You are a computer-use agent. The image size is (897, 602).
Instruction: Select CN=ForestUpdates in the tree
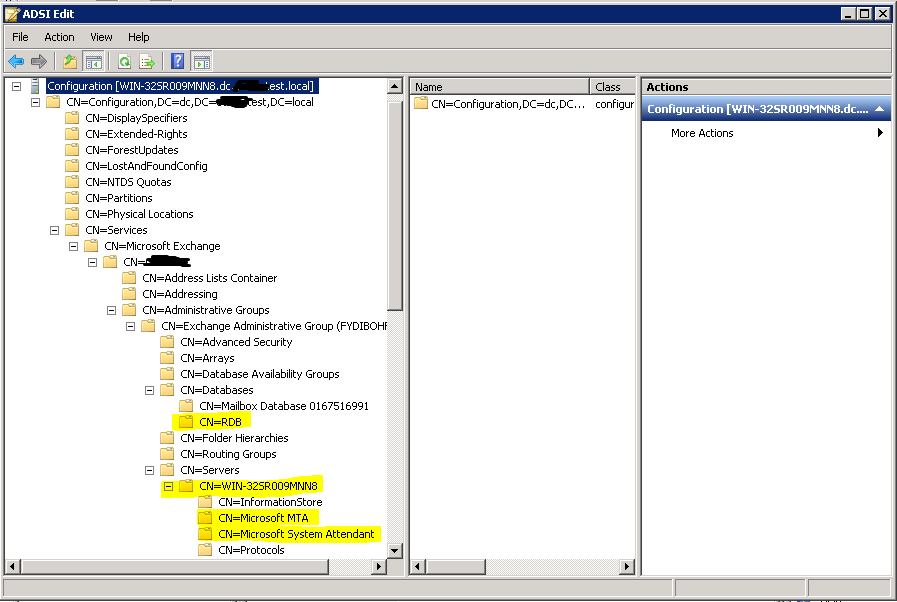132,150
